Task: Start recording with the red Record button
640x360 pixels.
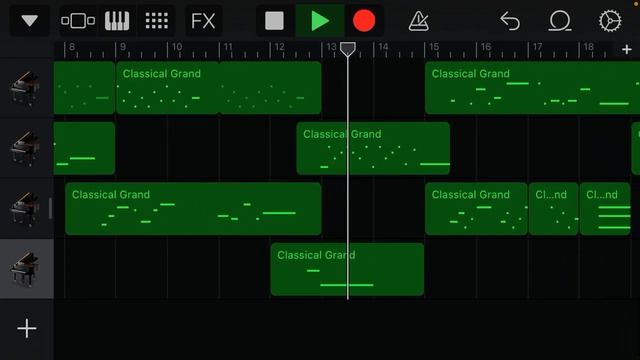Action: [364, 20]
